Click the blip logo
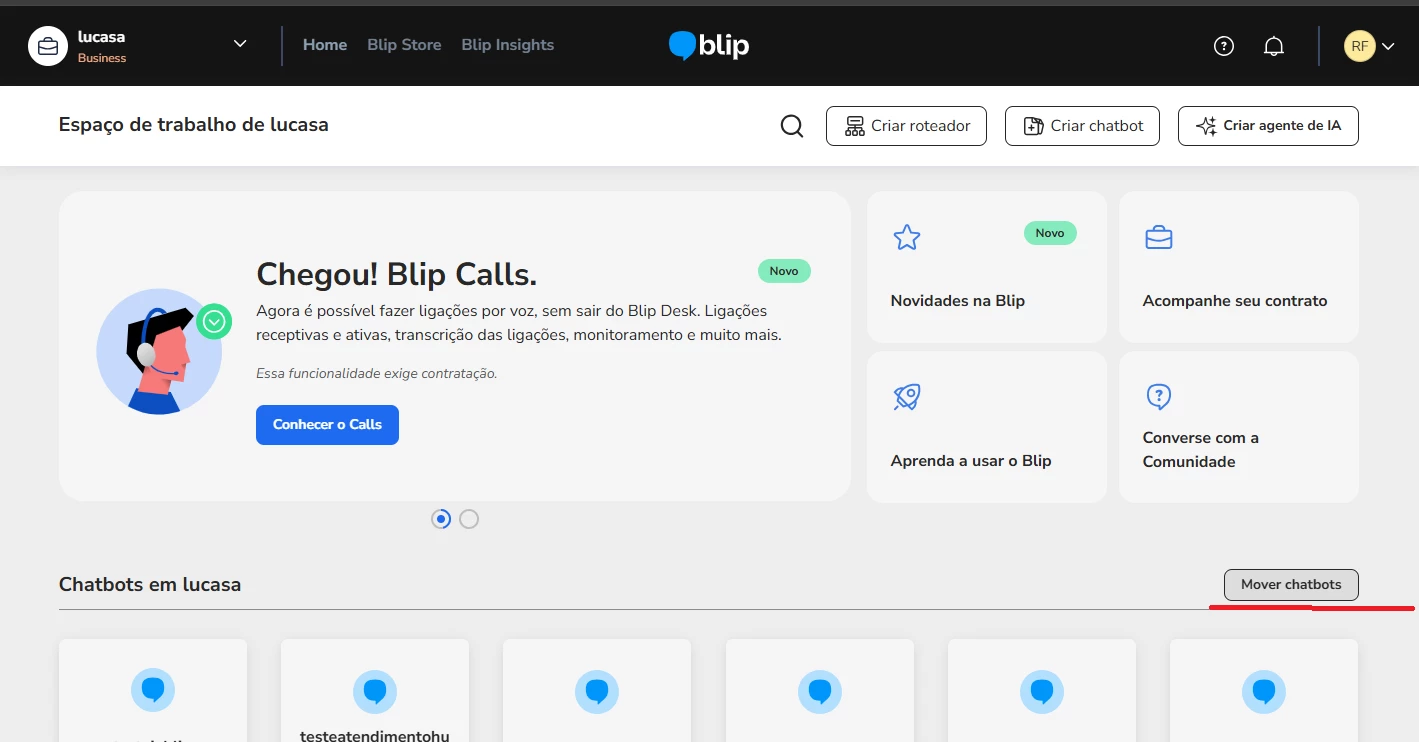Screen dimensions: 1419x742 [709, 45]
